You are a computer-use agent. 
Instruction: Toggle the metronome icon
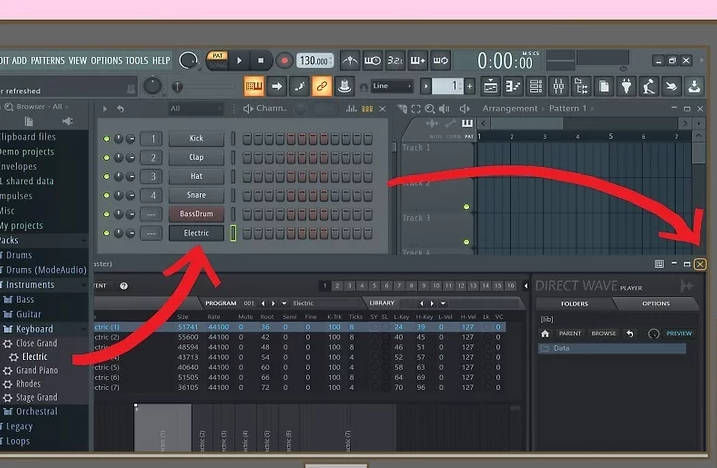[x=350, y=60]
